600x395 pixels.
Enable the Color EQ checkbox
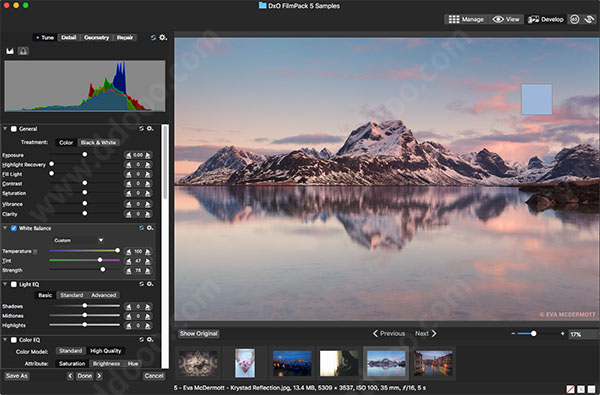[x=14, y=340]
